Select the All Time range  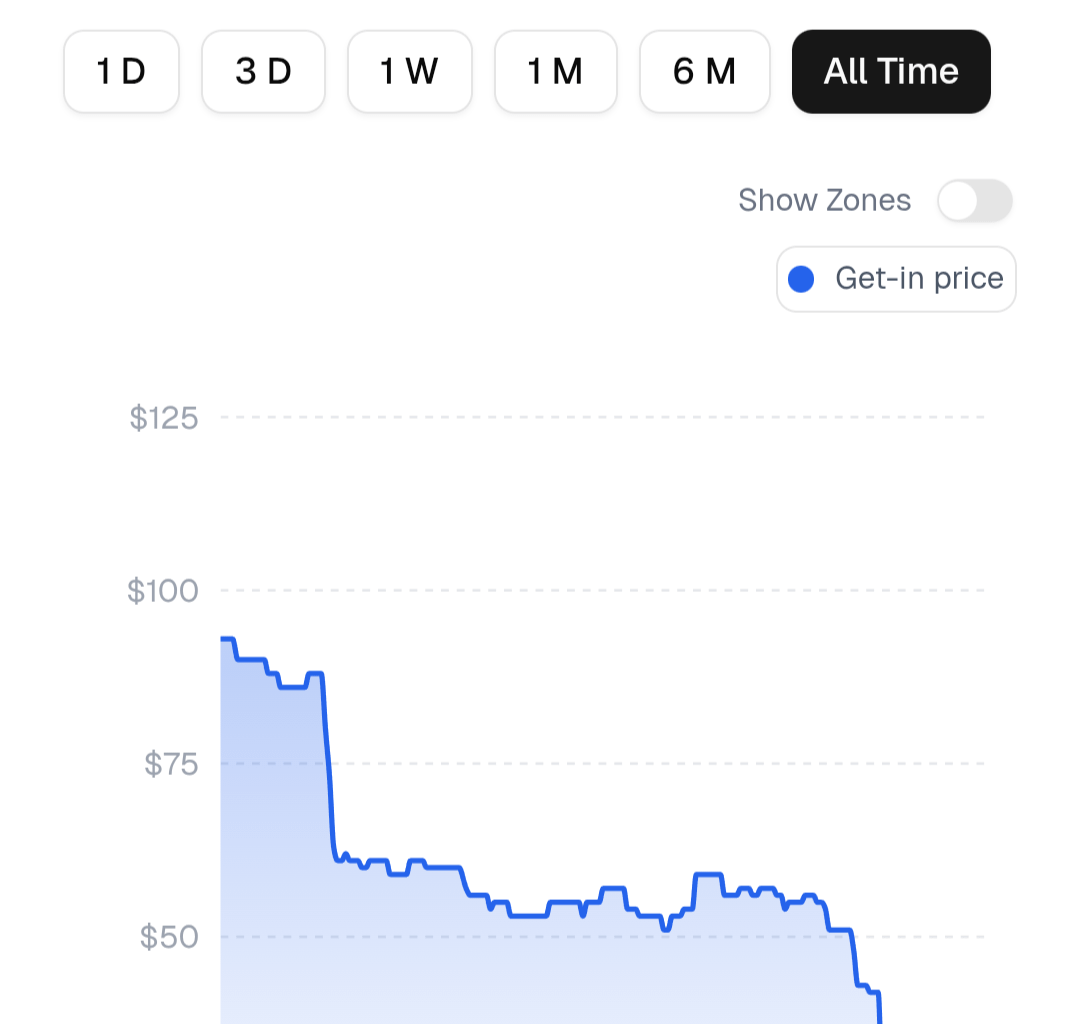[891, 71]
